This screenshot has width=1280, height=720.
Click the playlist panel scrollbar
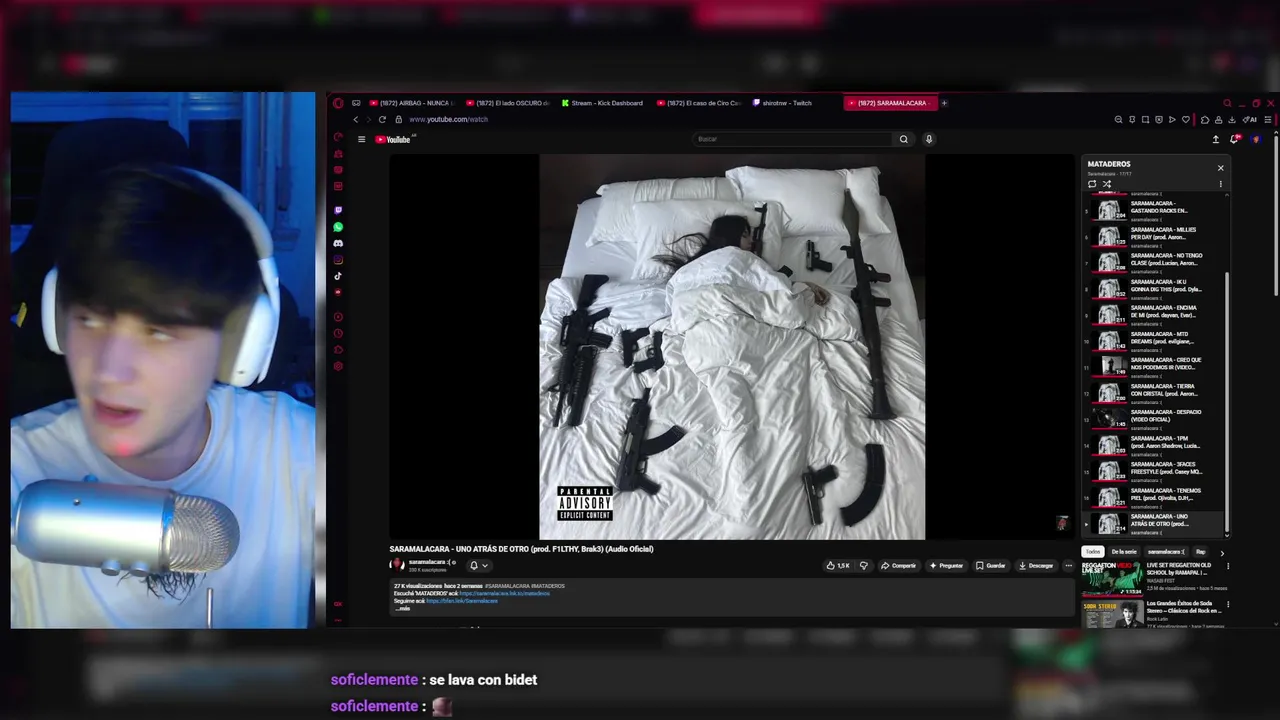[1226, 400]
